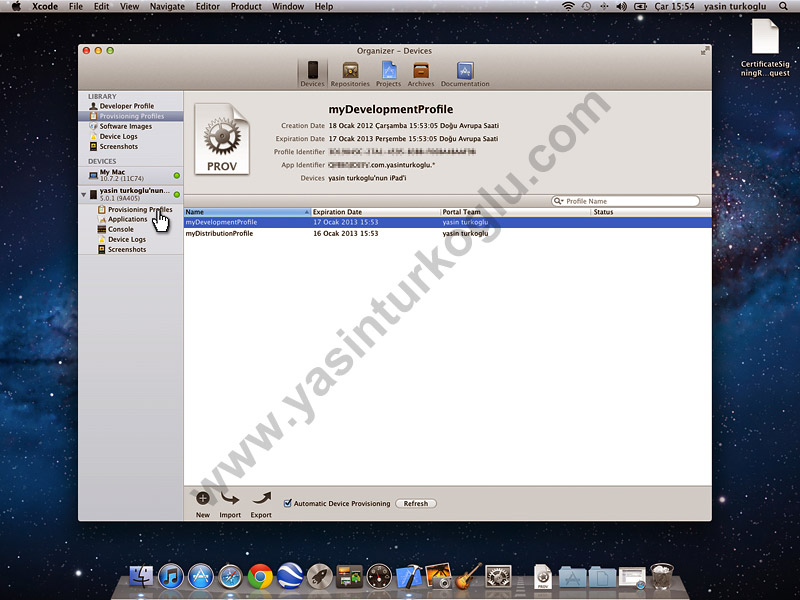Toggle Automatic Device Provisioning checkbox
800x600 pixels.
[288, 504]
